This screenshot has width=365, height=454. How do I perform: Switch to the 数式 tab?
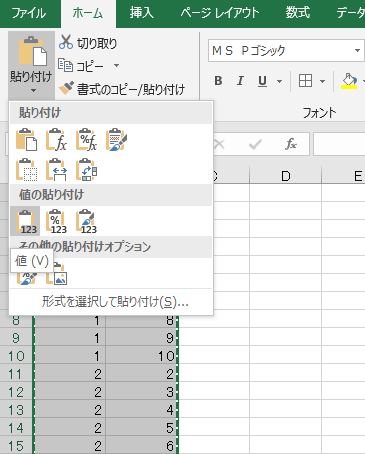pos(298,13)
